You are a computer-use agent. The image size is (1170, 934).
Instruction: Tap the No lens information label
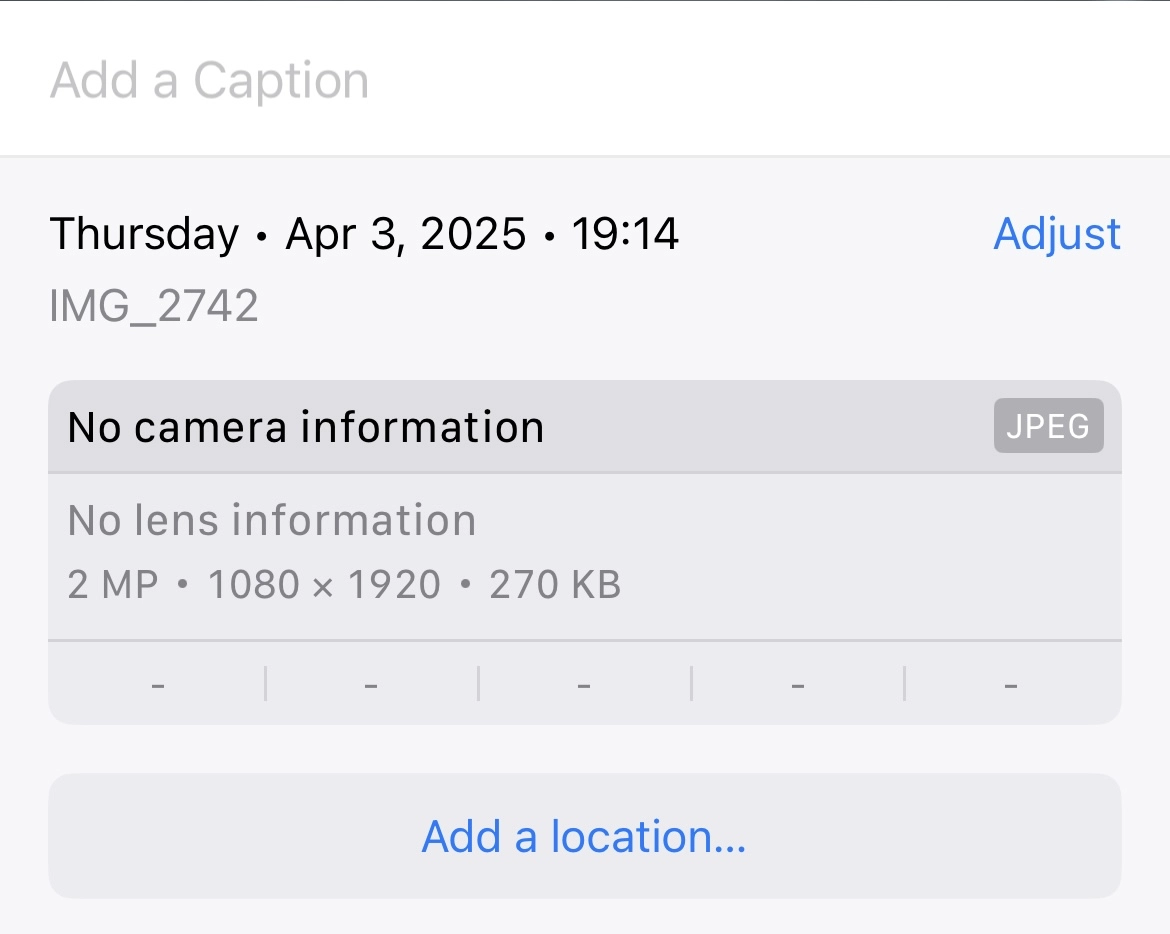(271, 520)
